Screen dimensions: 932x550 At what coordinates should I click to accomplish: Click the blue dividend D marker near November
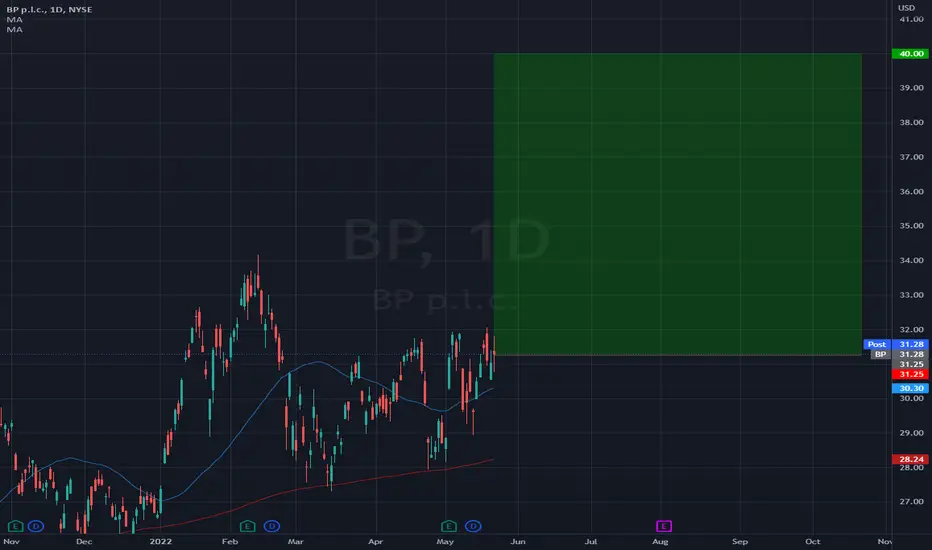coord(36,526)
